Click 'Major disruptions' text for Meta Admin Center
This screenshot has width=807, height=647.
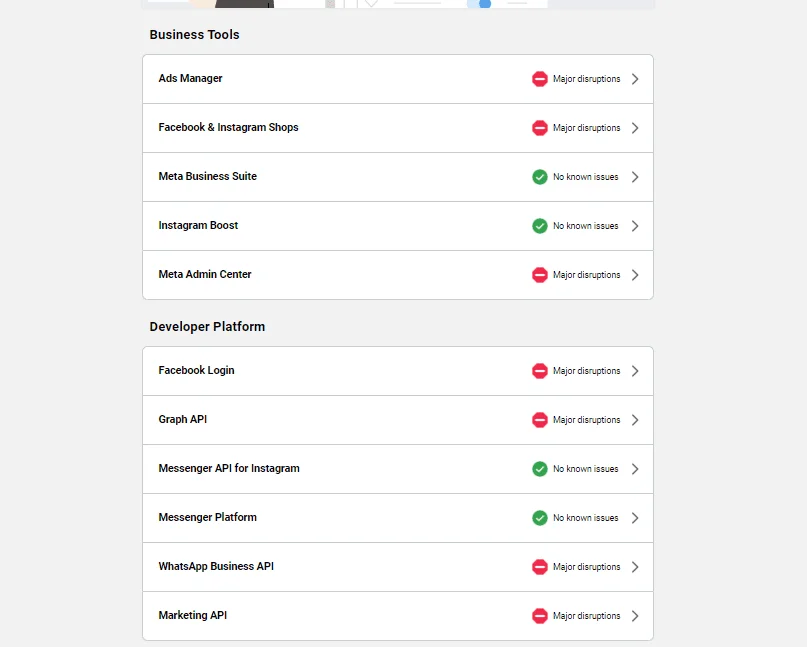586,275
